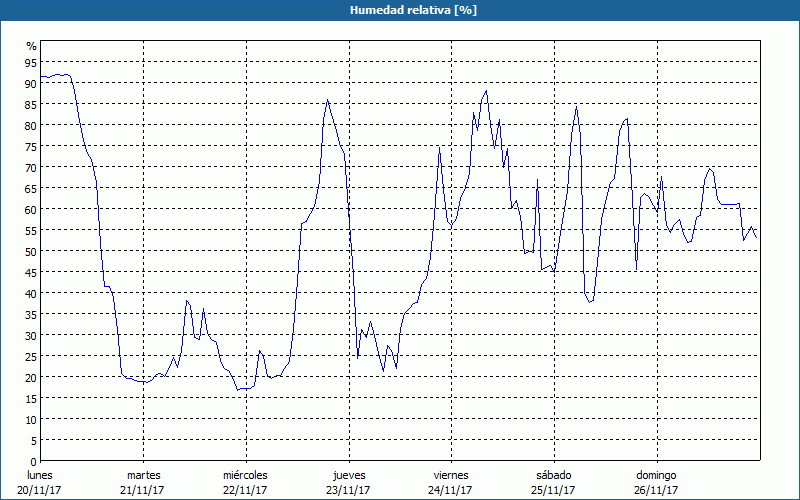The image size is (800, 500).
Task: Select the 25 value on the y-axis
Action: 31,357
